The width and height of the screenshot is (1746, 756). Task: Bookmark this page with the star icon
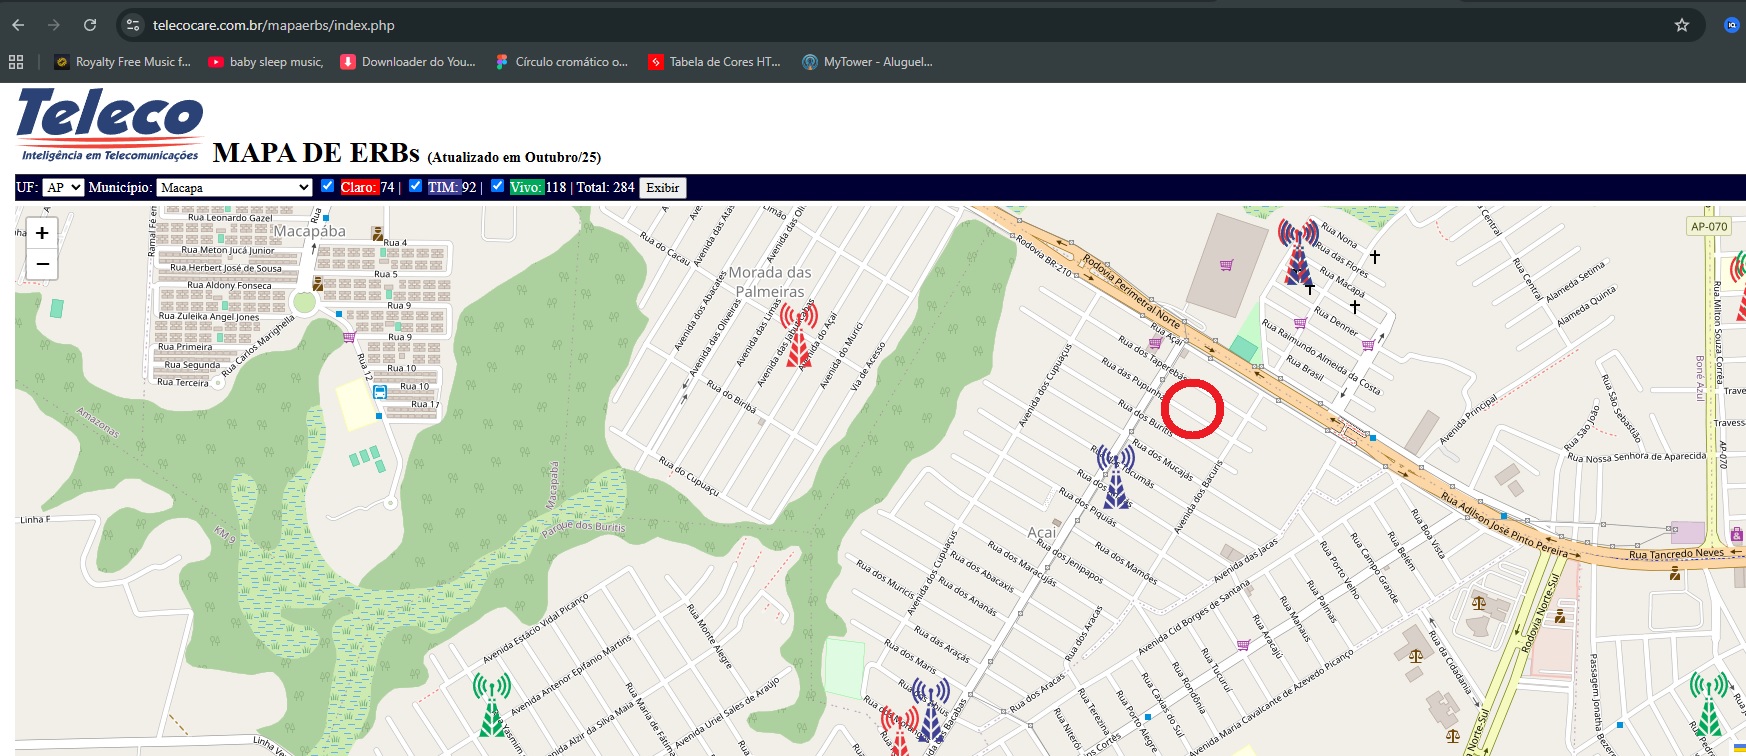[x=1681, y=25]
